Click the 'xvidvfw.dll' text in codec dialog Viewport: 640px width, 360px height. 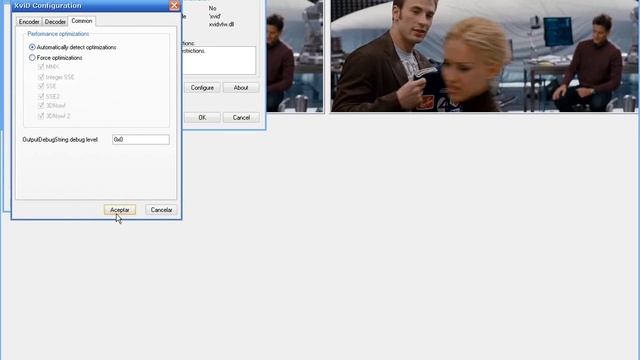tap(221, 24)
